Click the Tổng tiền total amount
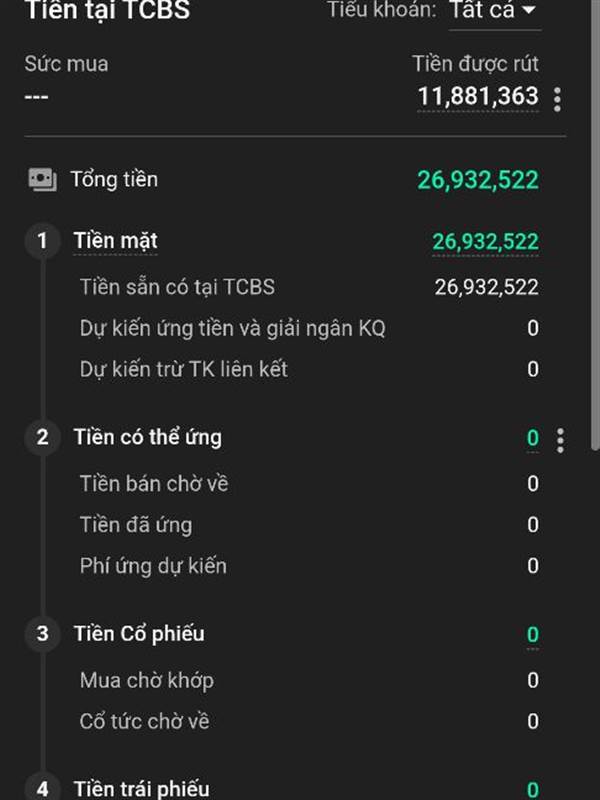 point(478,180)
